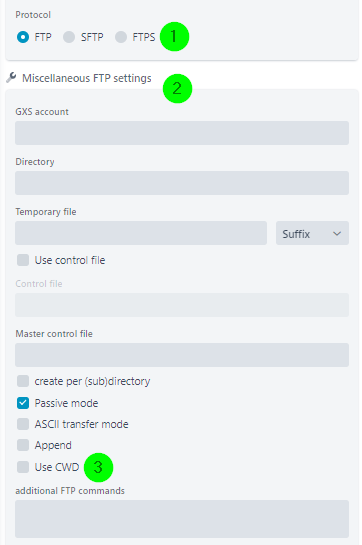Screen dimensions: 362x545
Task: Switch protocol to FTPS
Action: (121, 37)
